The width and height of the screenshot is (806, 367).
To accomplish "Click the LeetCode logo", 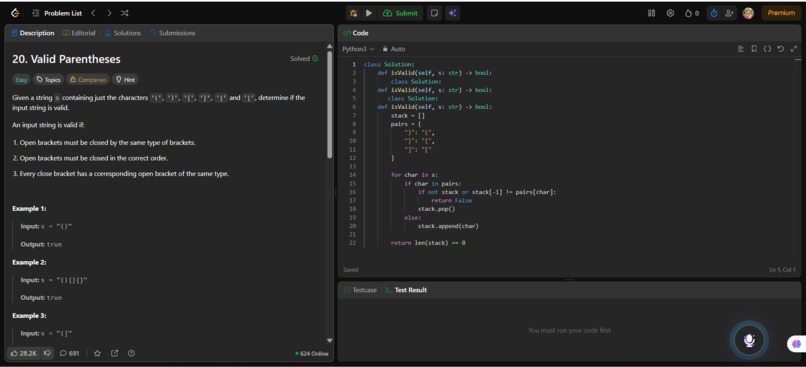I will [15, 13].
